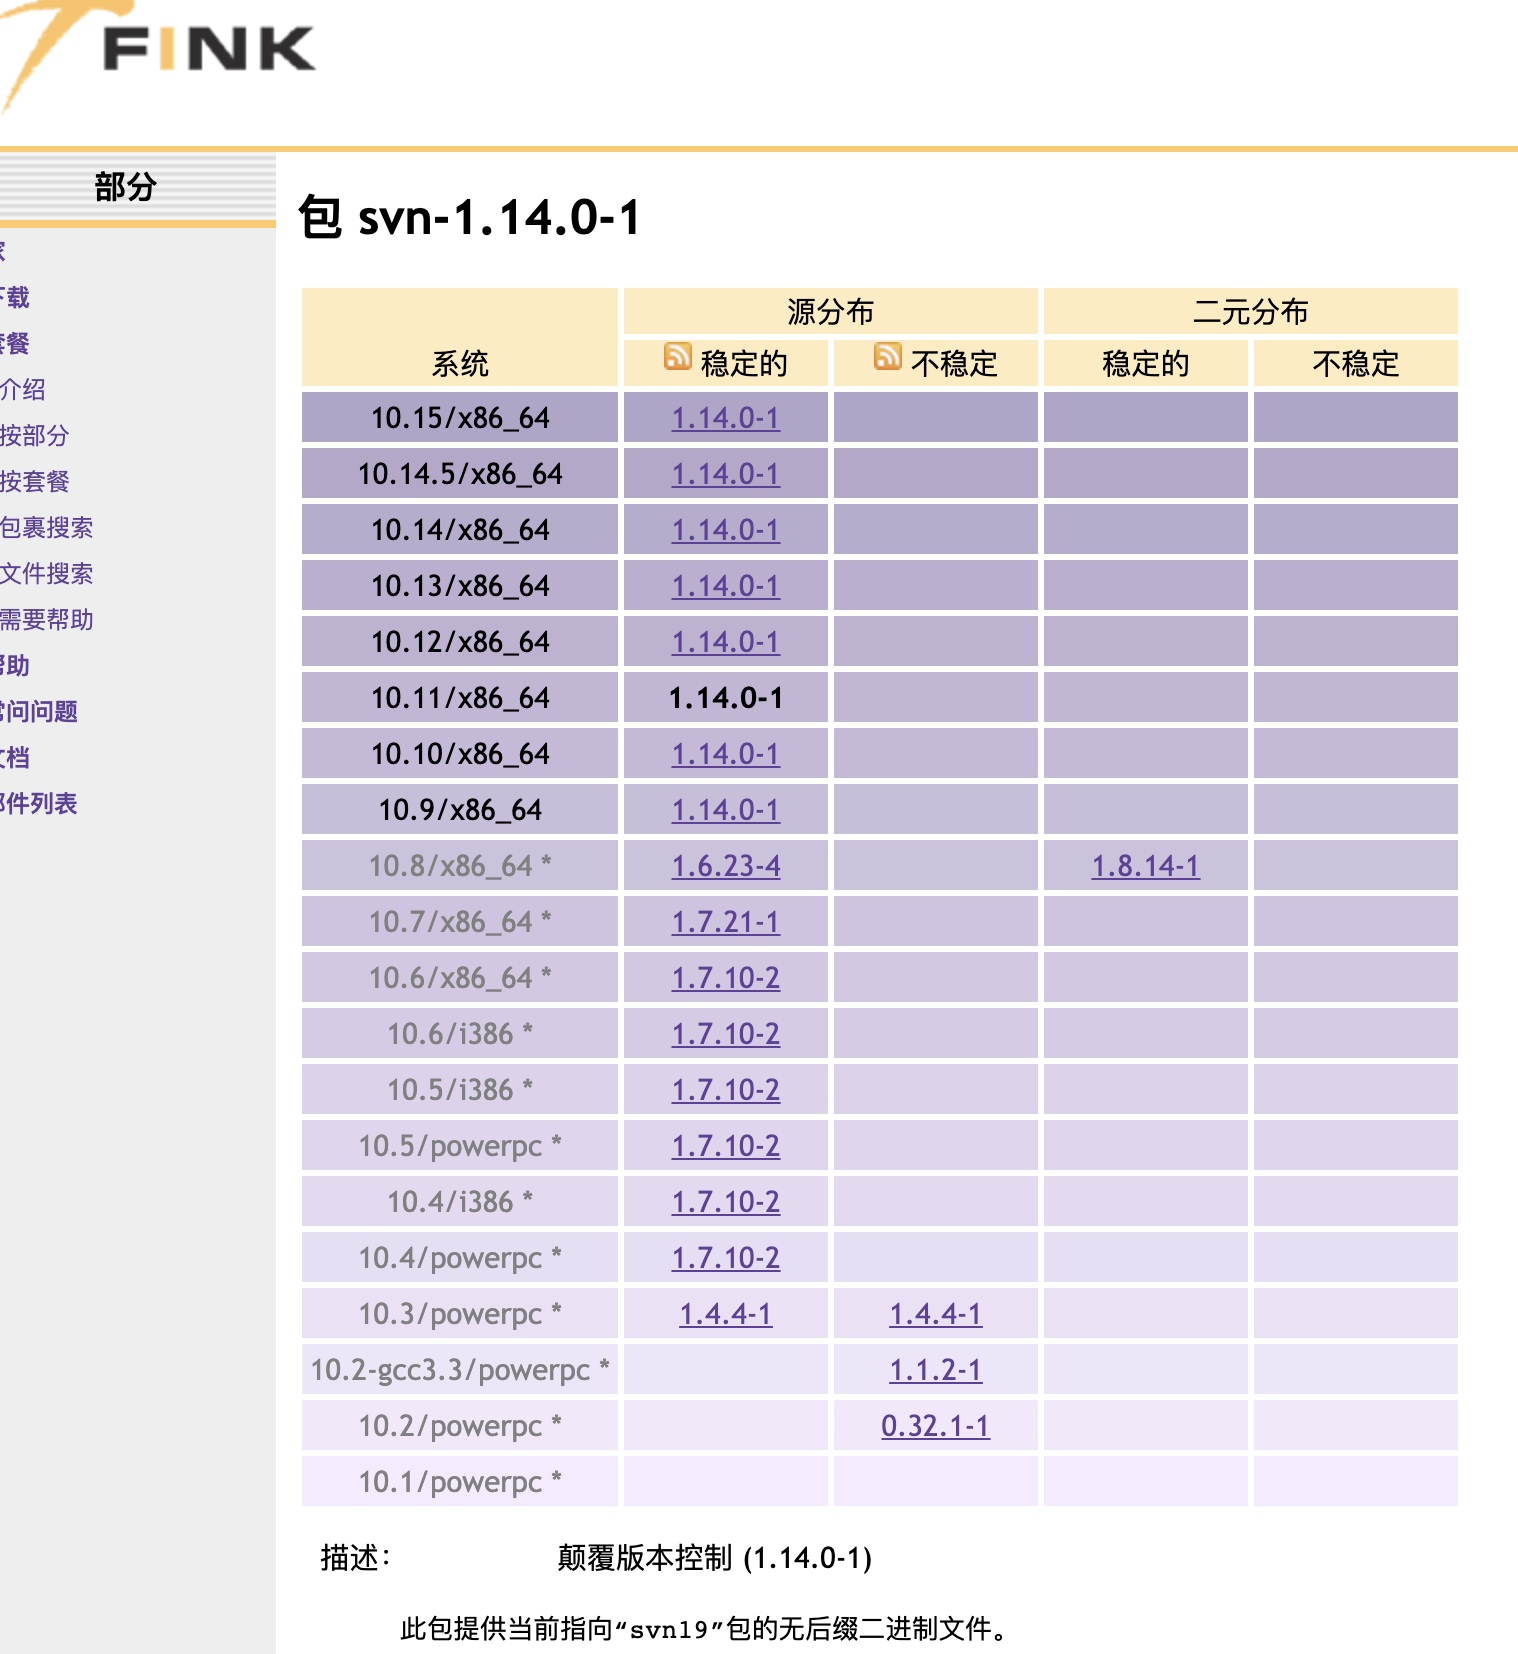This screenshot has width=1518, height=1654.
Task: Open 1.7.10-2 link for 10.5/powerpc
Action: coord(725,1146)
